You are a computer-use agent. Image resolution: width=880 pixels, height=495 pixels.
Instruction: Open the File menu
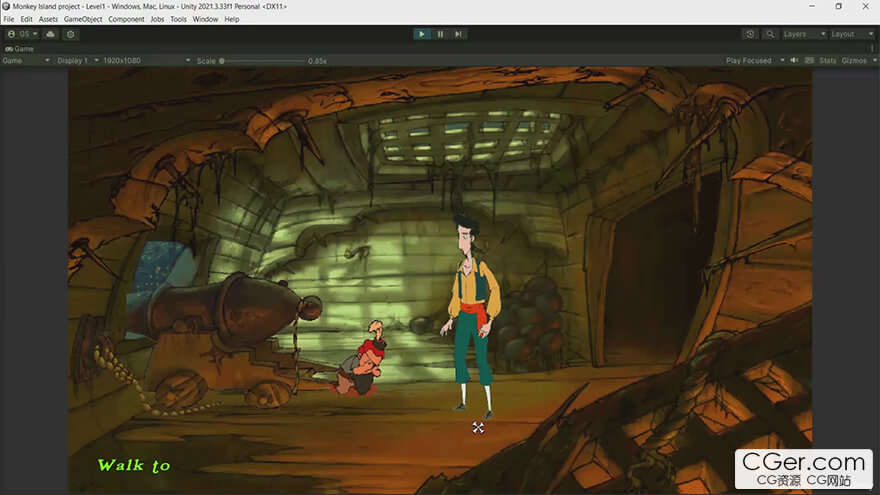[x=9, y=19]
